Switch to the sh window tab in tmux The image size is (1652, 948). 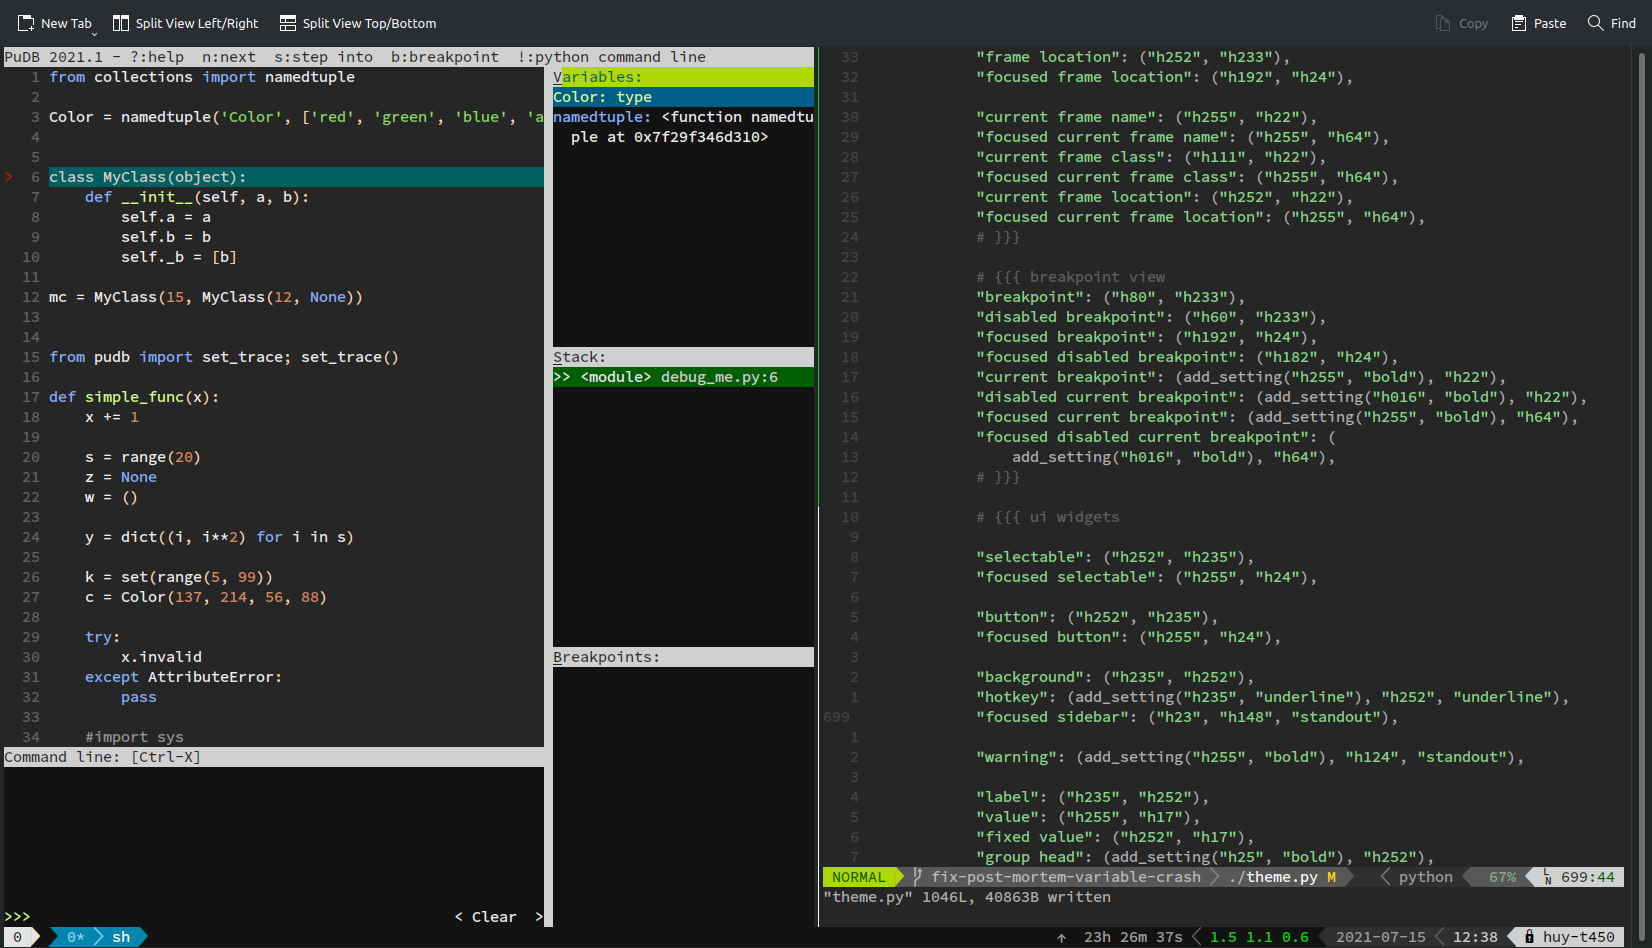119,937
